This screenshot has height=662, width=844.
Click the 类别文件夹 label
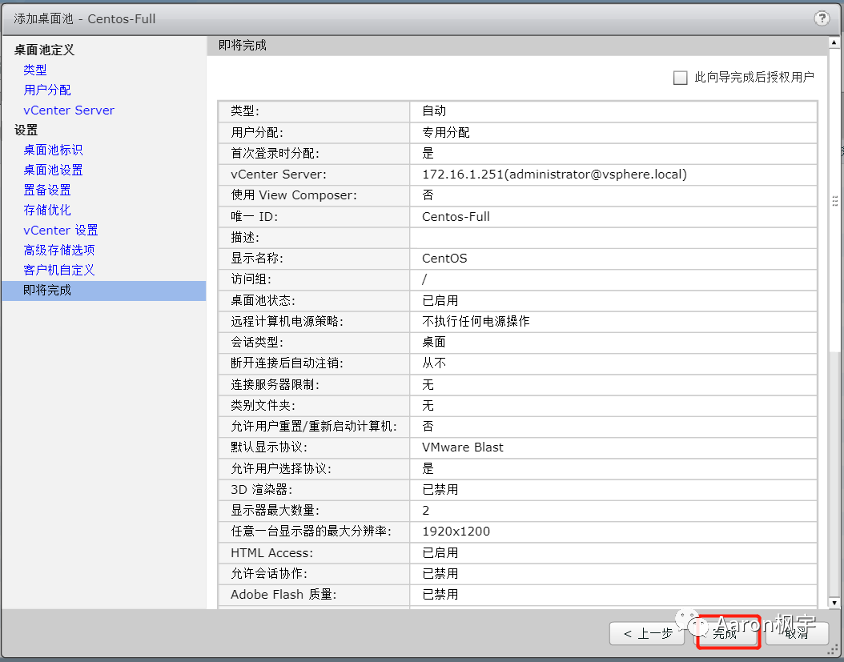click(263, 406)
